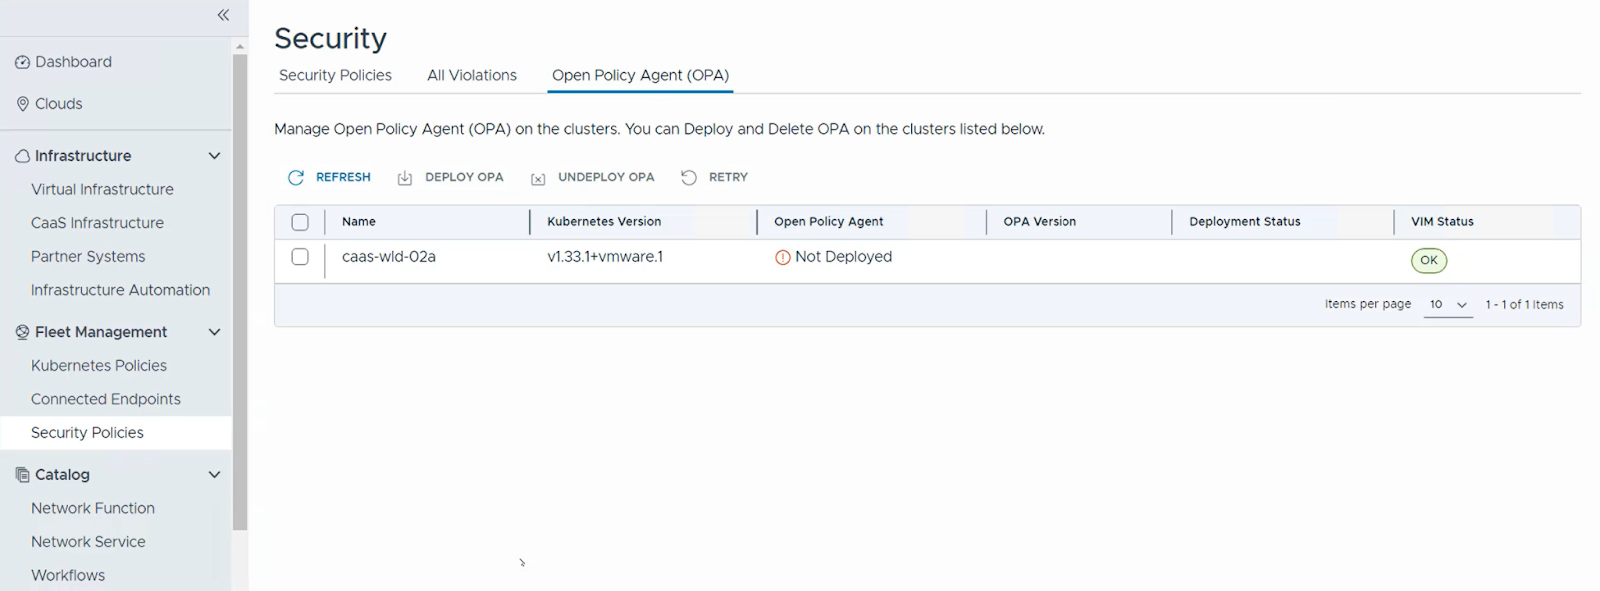Click the Refresh circular arrow icon
Image resolution: width=1600 pixels, height=591 pixels.
(x=296, y=178)
